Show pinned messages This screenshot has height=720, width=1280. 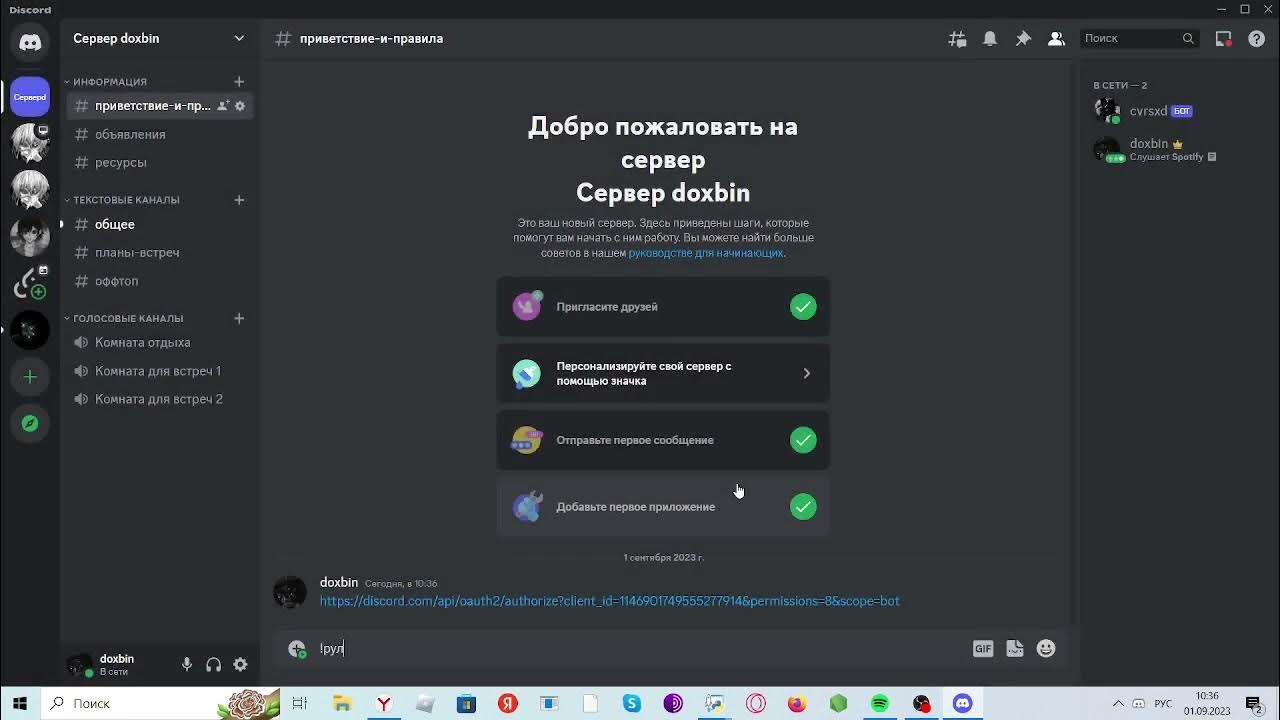(1023, 39)
